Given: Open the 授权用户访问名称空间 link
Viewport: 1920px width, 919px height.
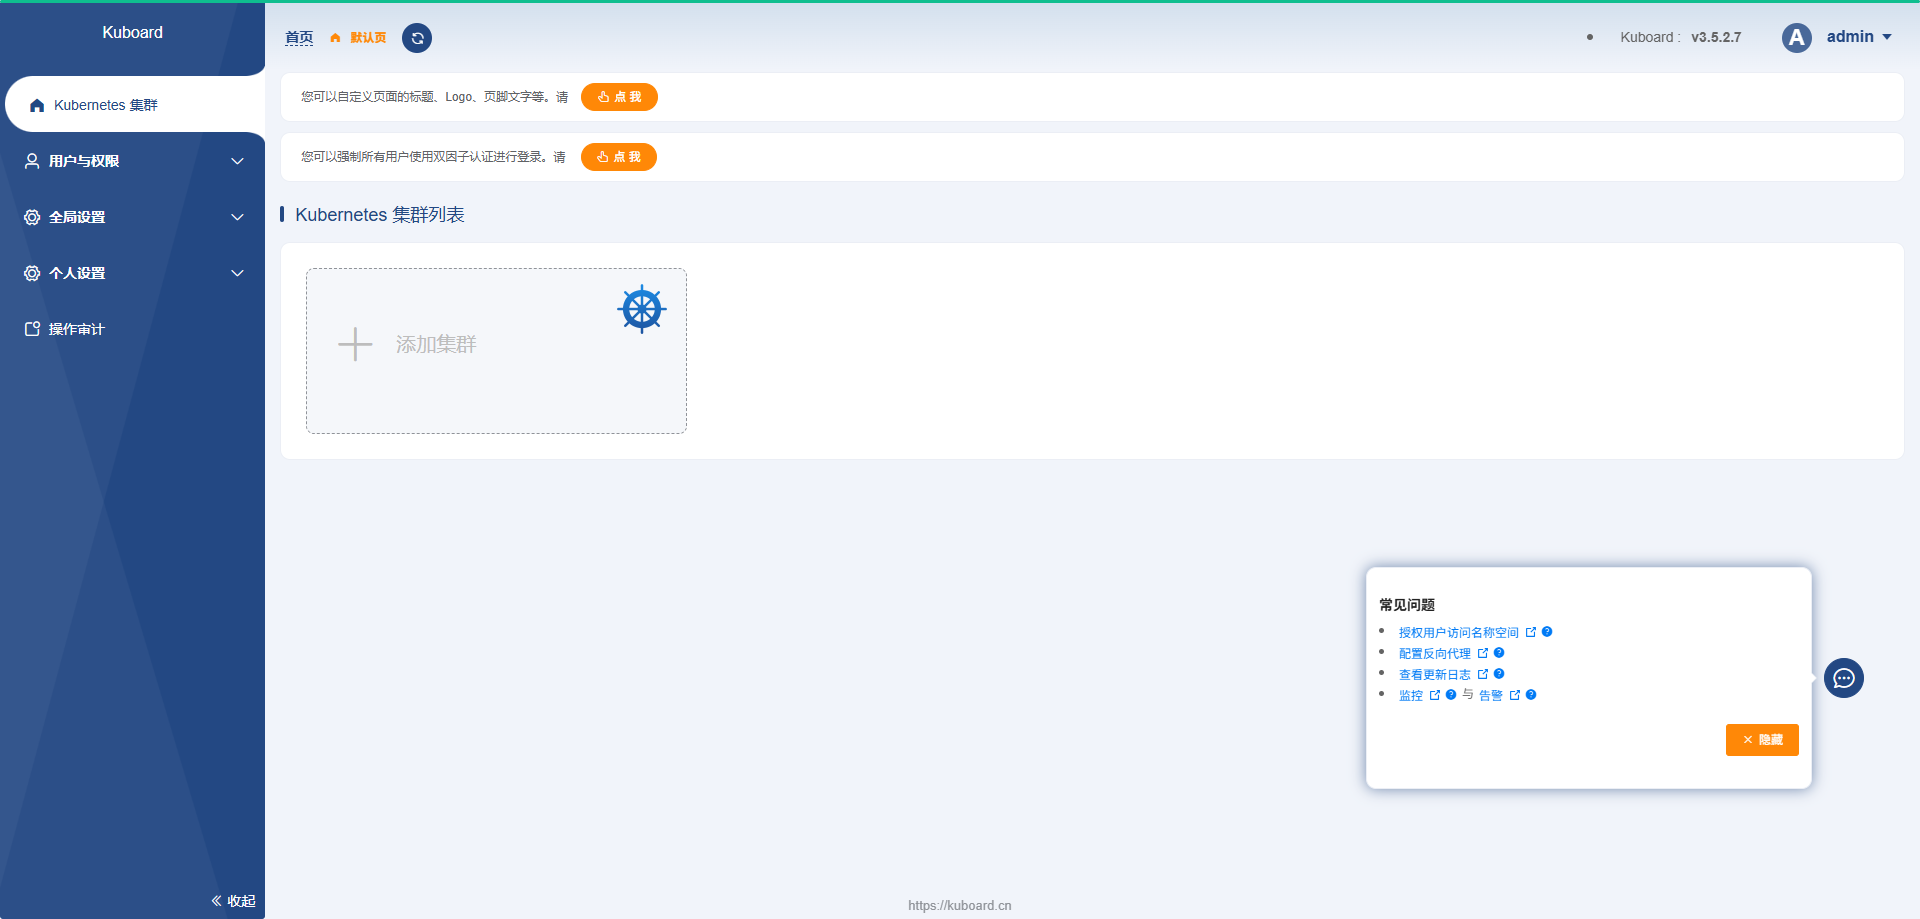Looking at the screenshot, I should pyautogui.click(x=1458, y=633).
